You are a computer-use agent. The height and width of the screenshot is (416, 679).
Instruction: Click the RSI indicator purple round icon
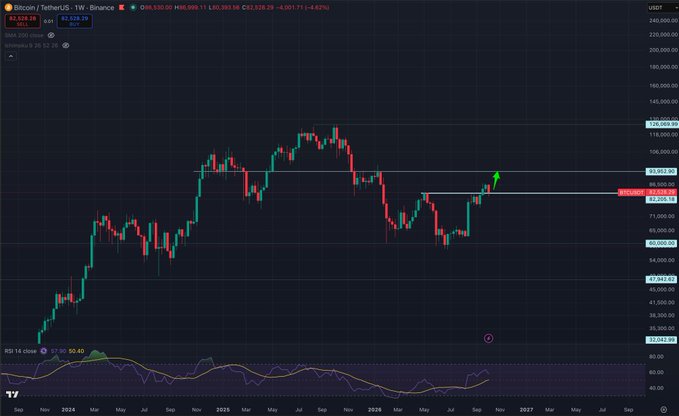click(43, 351)
